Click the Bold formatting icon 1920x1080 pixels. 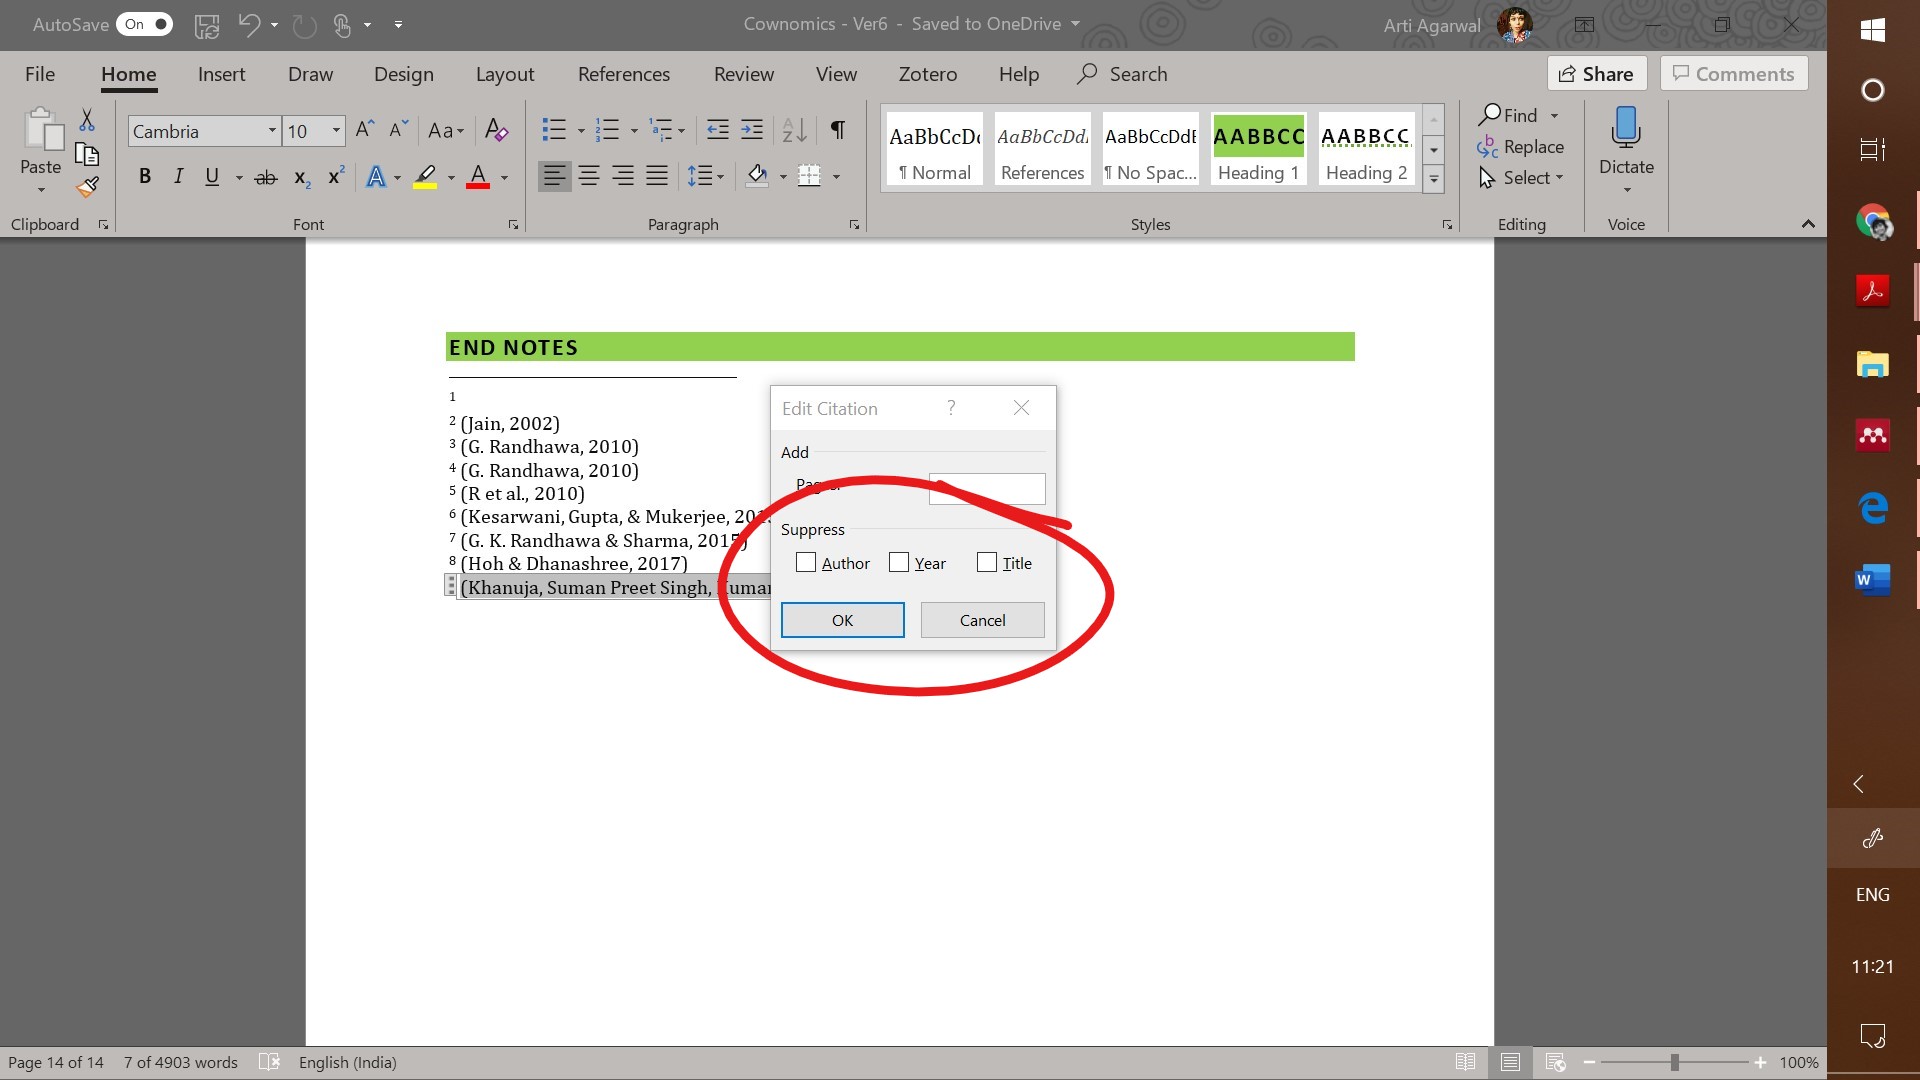point(144,175)
